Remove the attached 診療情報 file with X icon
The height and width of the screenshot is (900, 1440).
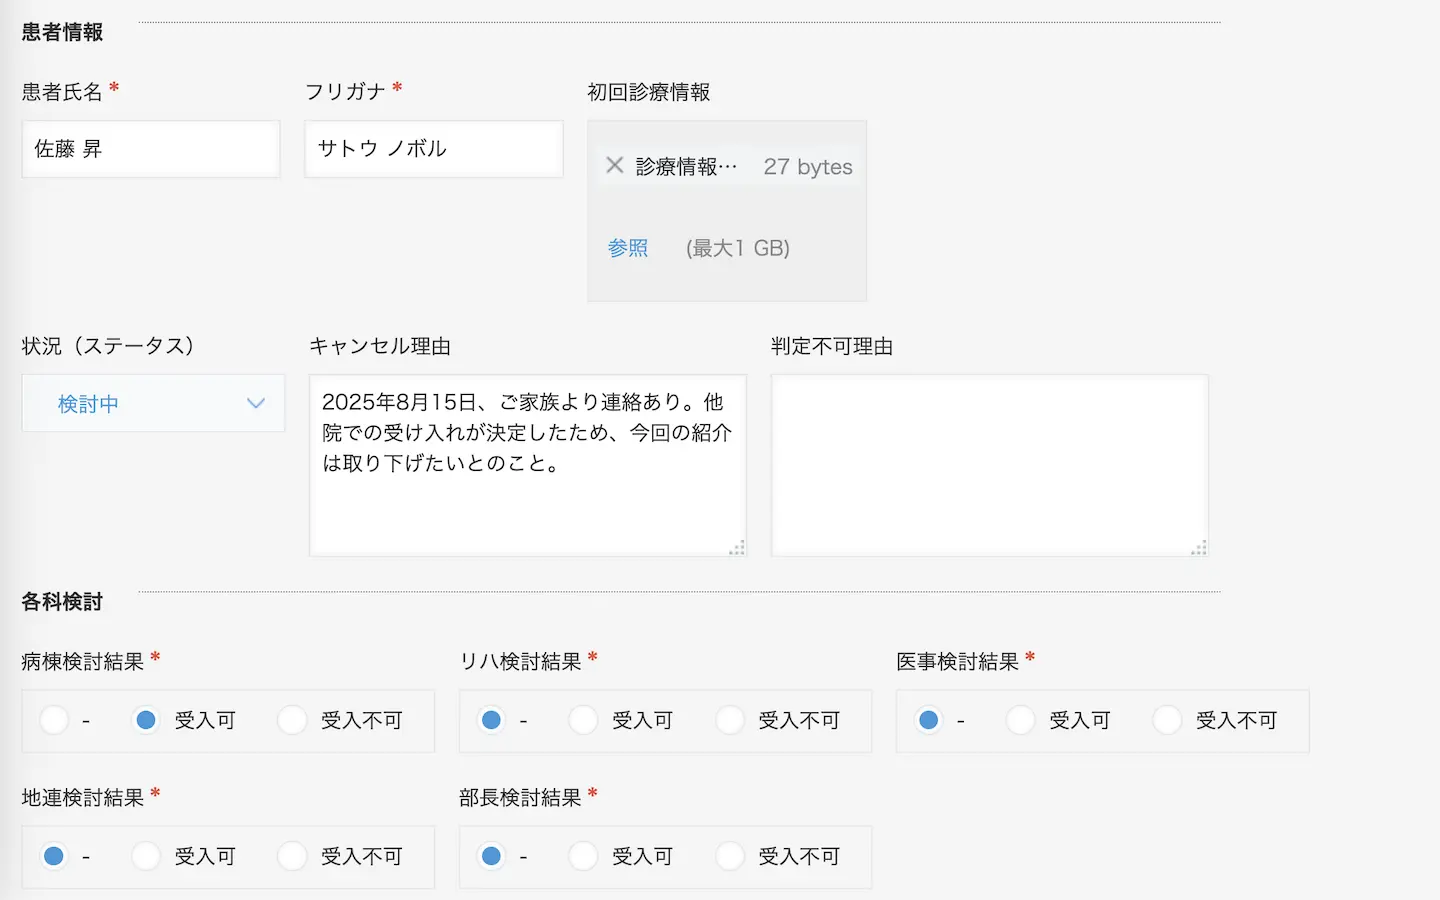[615, 166]
